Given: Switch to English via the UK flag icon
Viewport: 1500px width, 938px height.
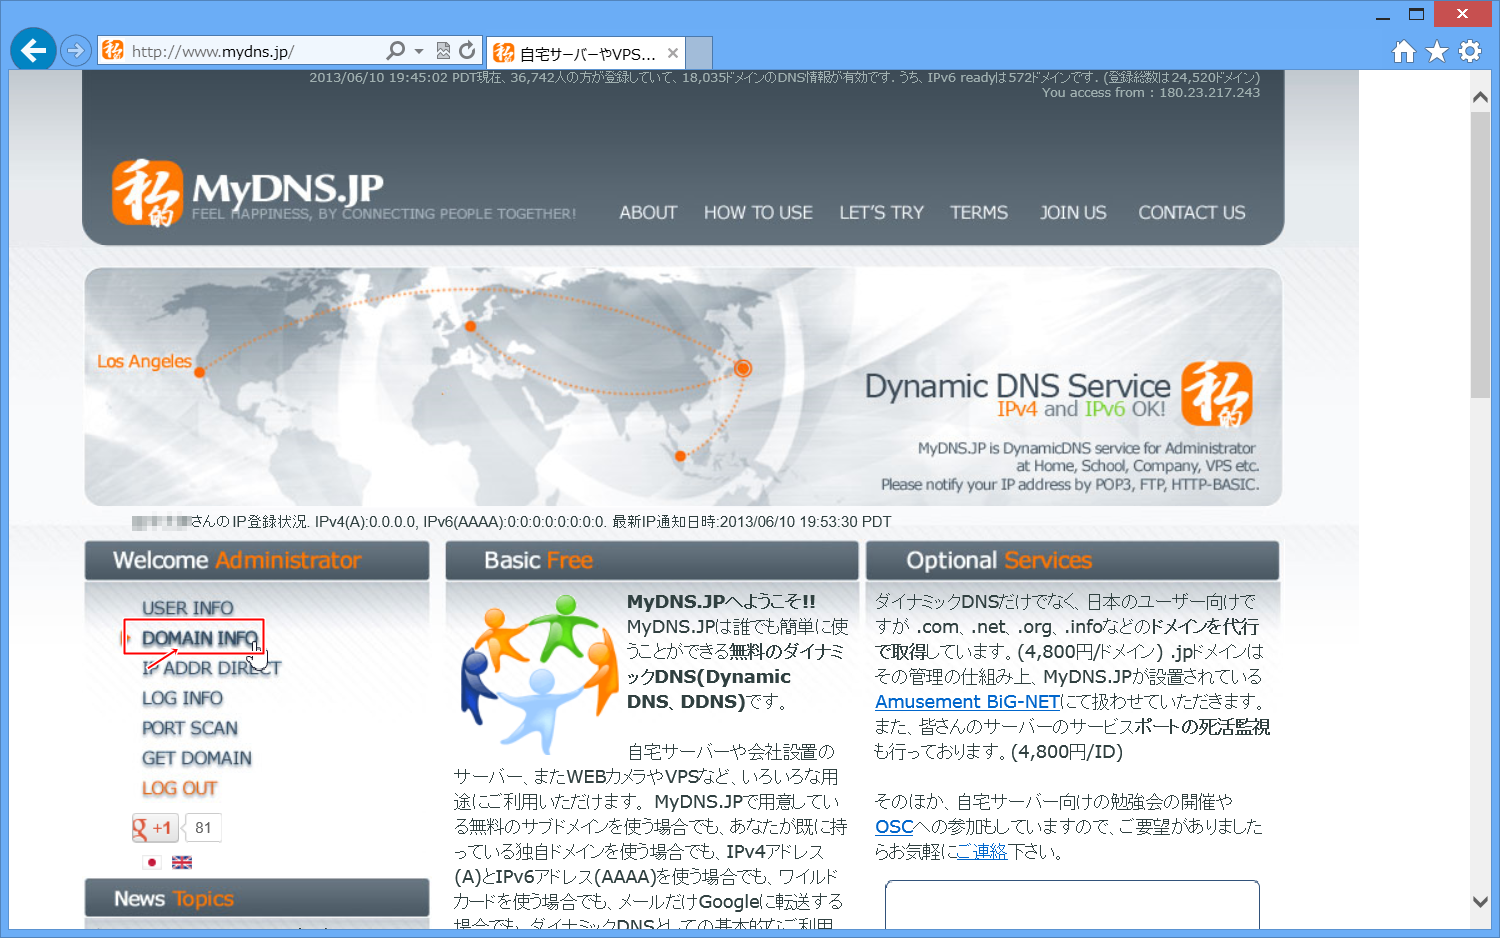Looking at the screenshot, I should (181, 861).
